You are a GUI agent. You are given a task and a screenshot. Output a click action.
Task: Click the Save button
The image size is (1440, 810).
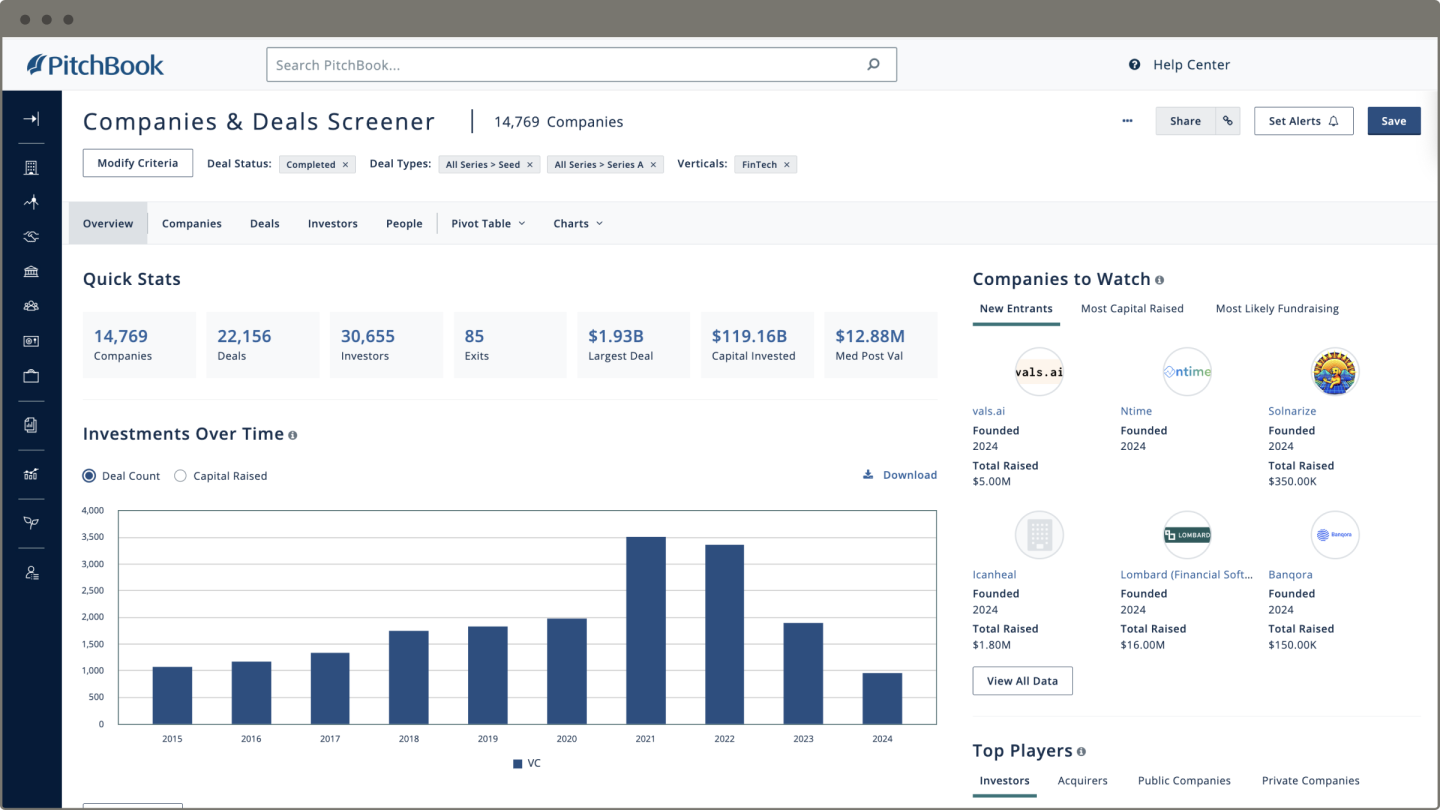click(x=1394, y=121)
